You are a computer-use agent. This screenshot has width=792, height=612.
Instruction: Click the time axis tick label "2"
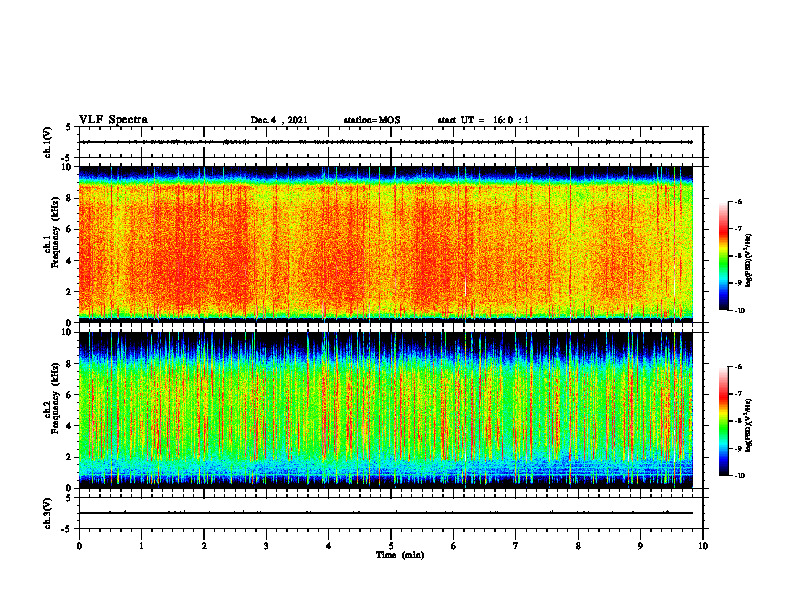pos(204,546)
